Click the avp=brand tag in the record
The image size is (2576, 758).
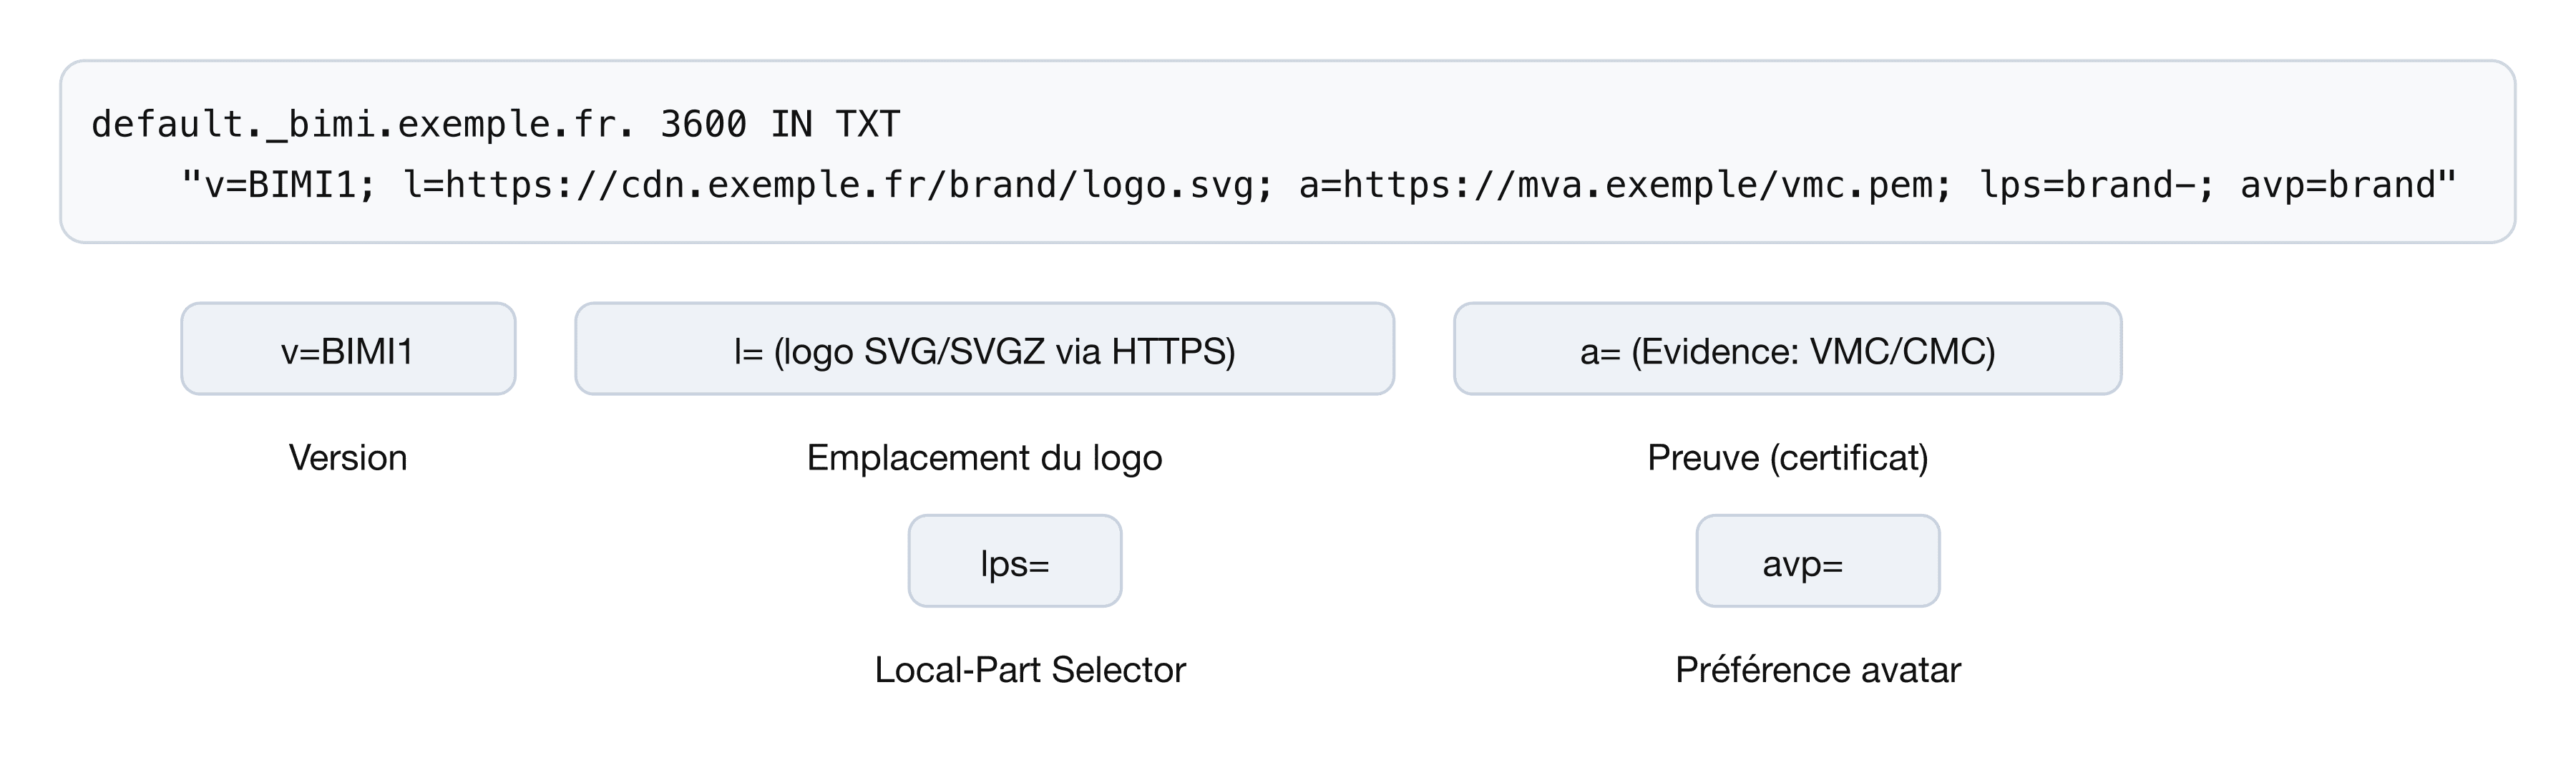[2337, 186]
